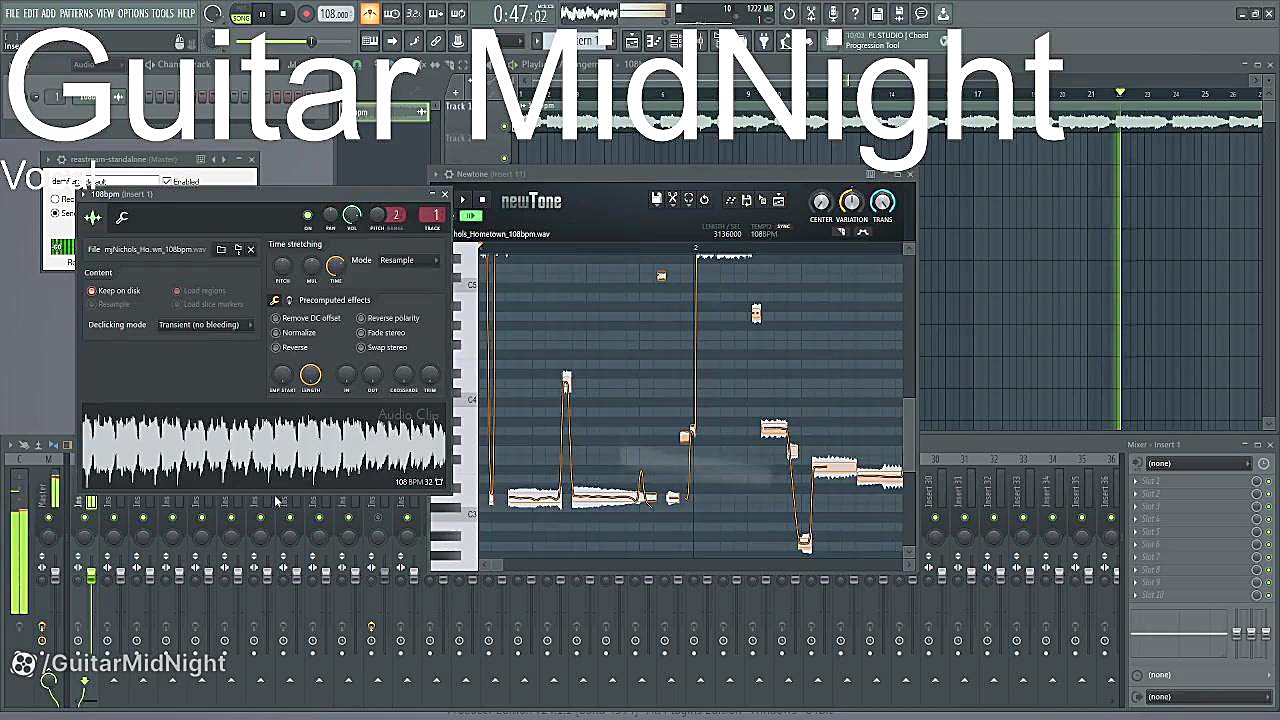Stop playback in the Newtone window
This screenshot has width=1280, height=720.
pyautogui.click(x=481, y=200)
